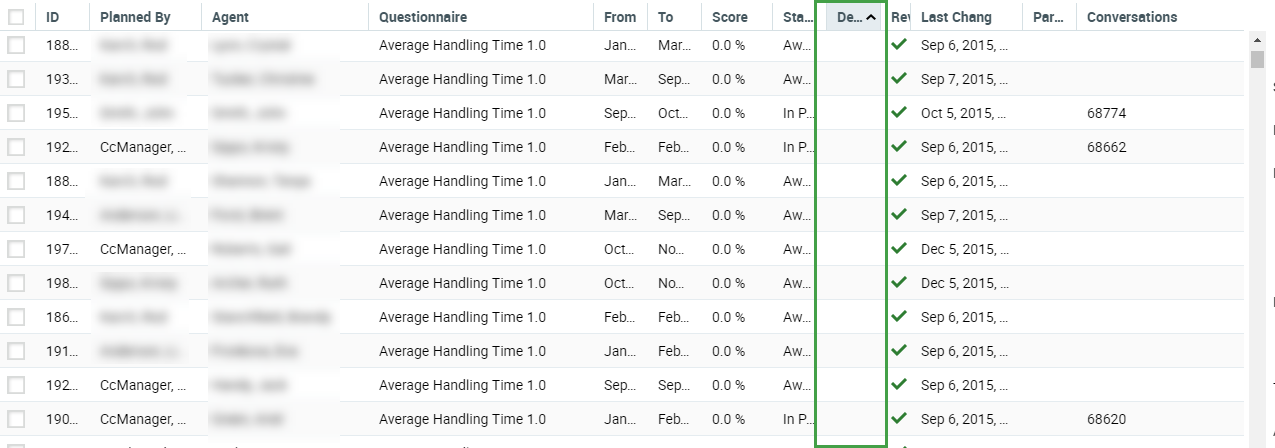
Task: Click green checkmark for evaluation 194
Action: [x=899, y=214]
